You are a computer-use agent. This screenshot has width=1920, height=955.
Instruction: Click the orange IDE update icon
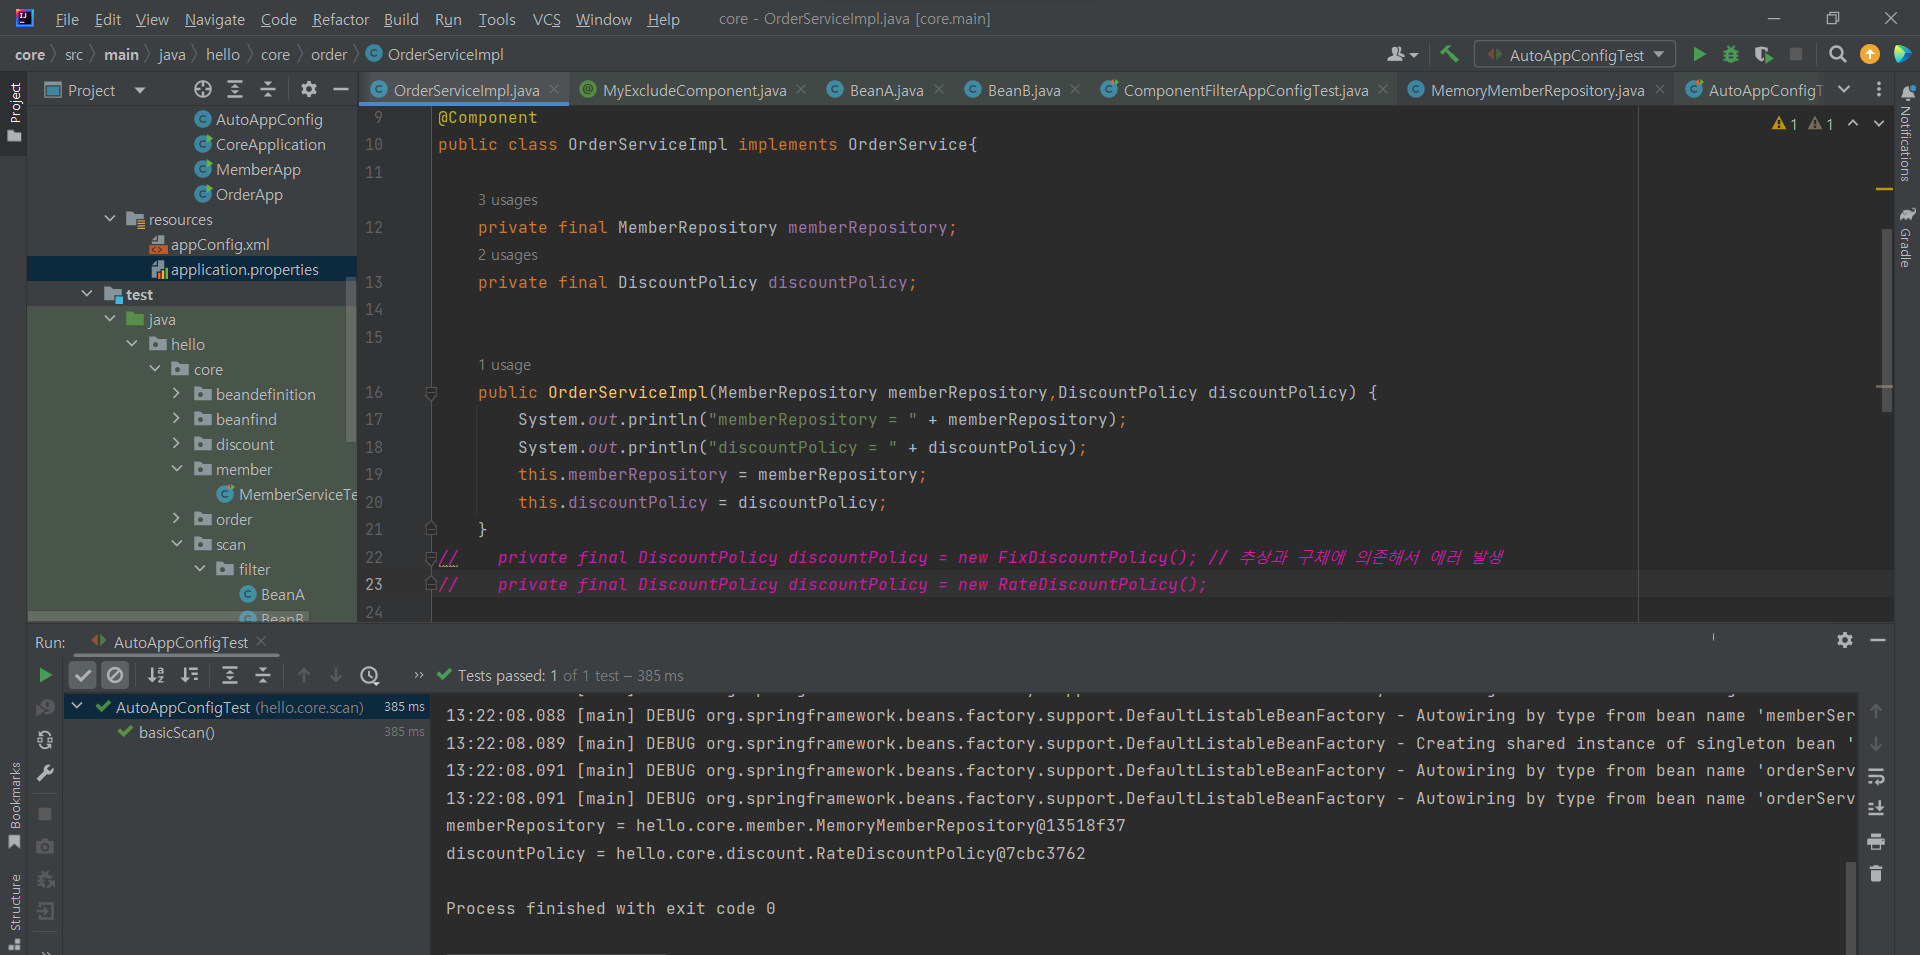(1869, 54)
